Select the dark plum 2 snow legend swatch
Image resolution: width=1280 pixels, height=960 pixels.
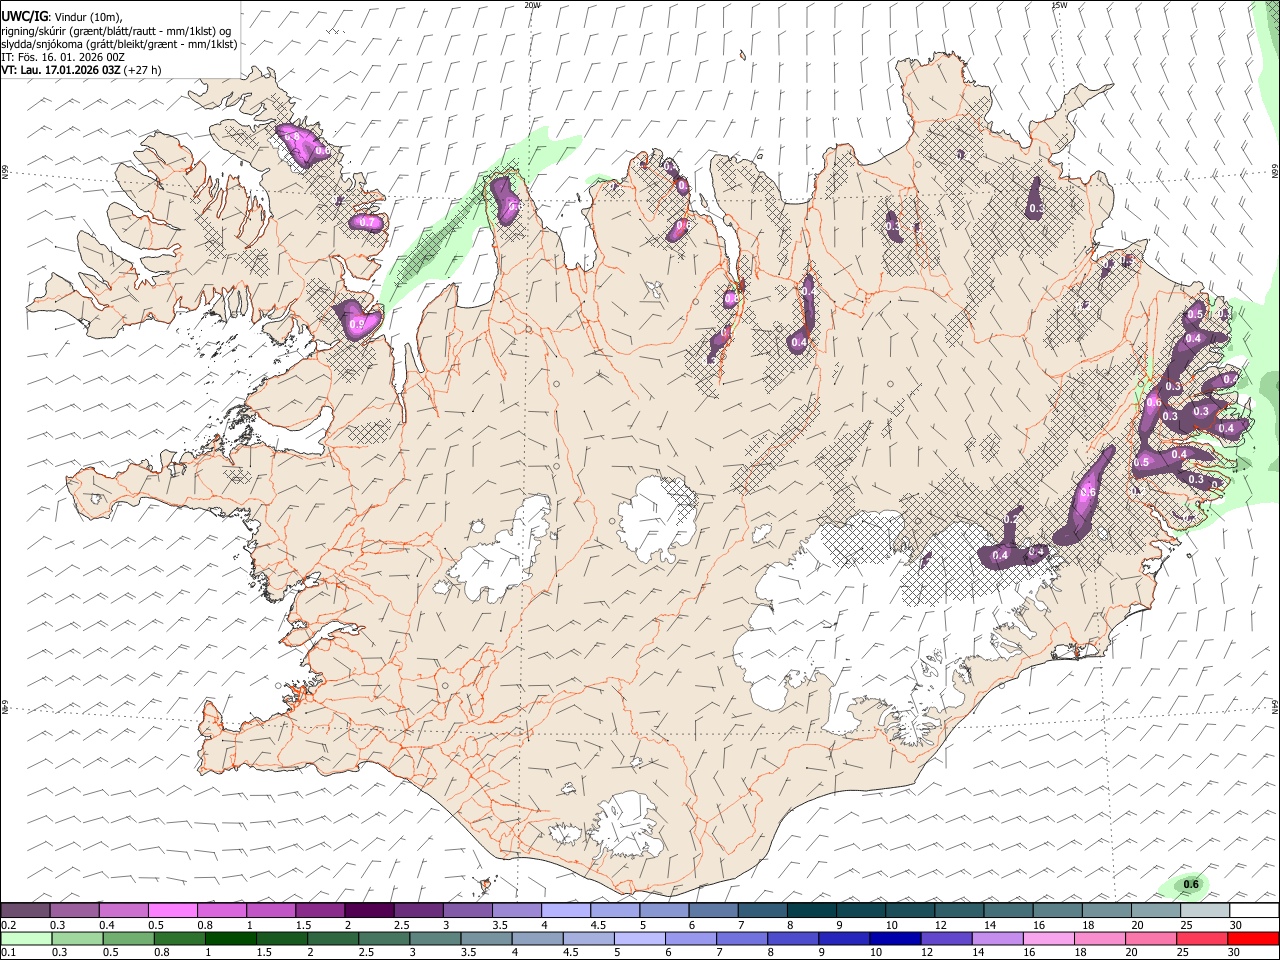tap(369, 911)
